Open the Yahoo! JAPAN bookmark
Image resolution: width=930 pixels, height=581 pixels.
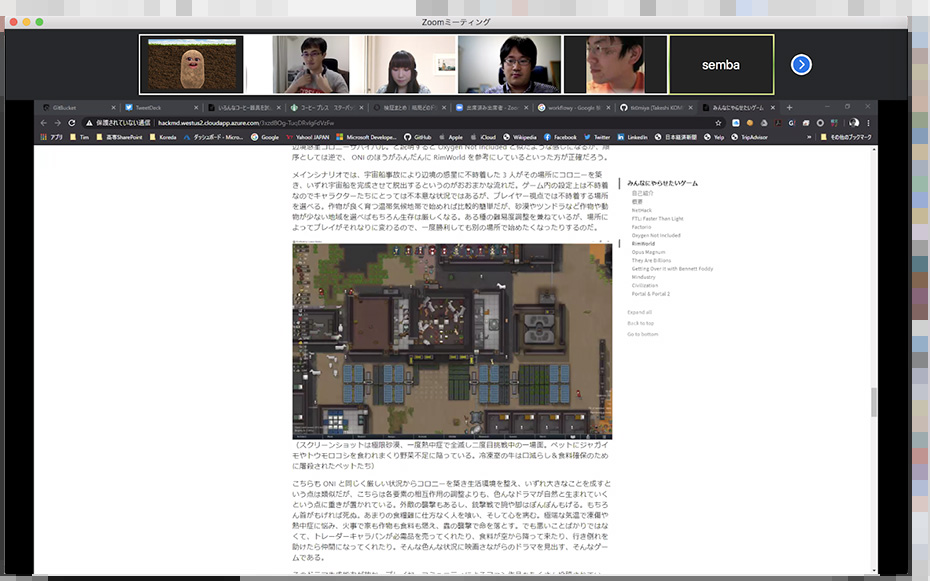pyautogui.click(x=307, y=137)
